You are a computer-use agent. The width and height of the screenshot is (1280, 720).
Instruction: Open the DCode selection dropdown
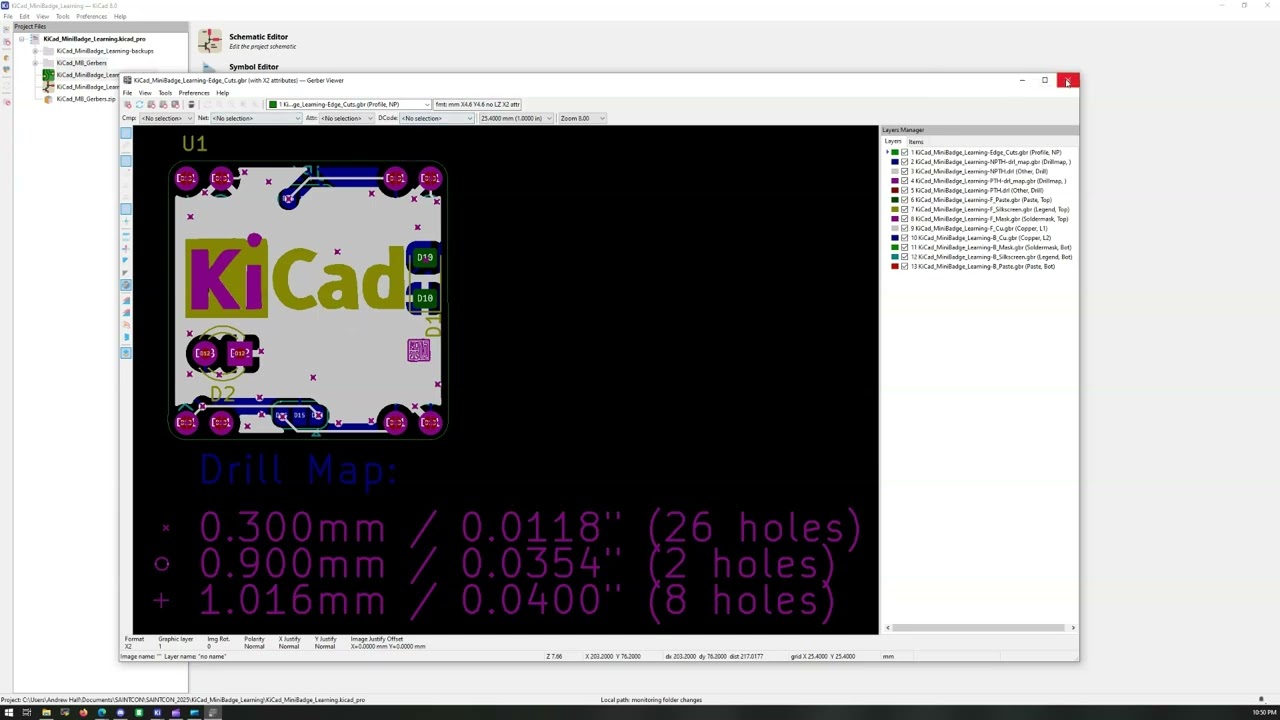[437, 118]
